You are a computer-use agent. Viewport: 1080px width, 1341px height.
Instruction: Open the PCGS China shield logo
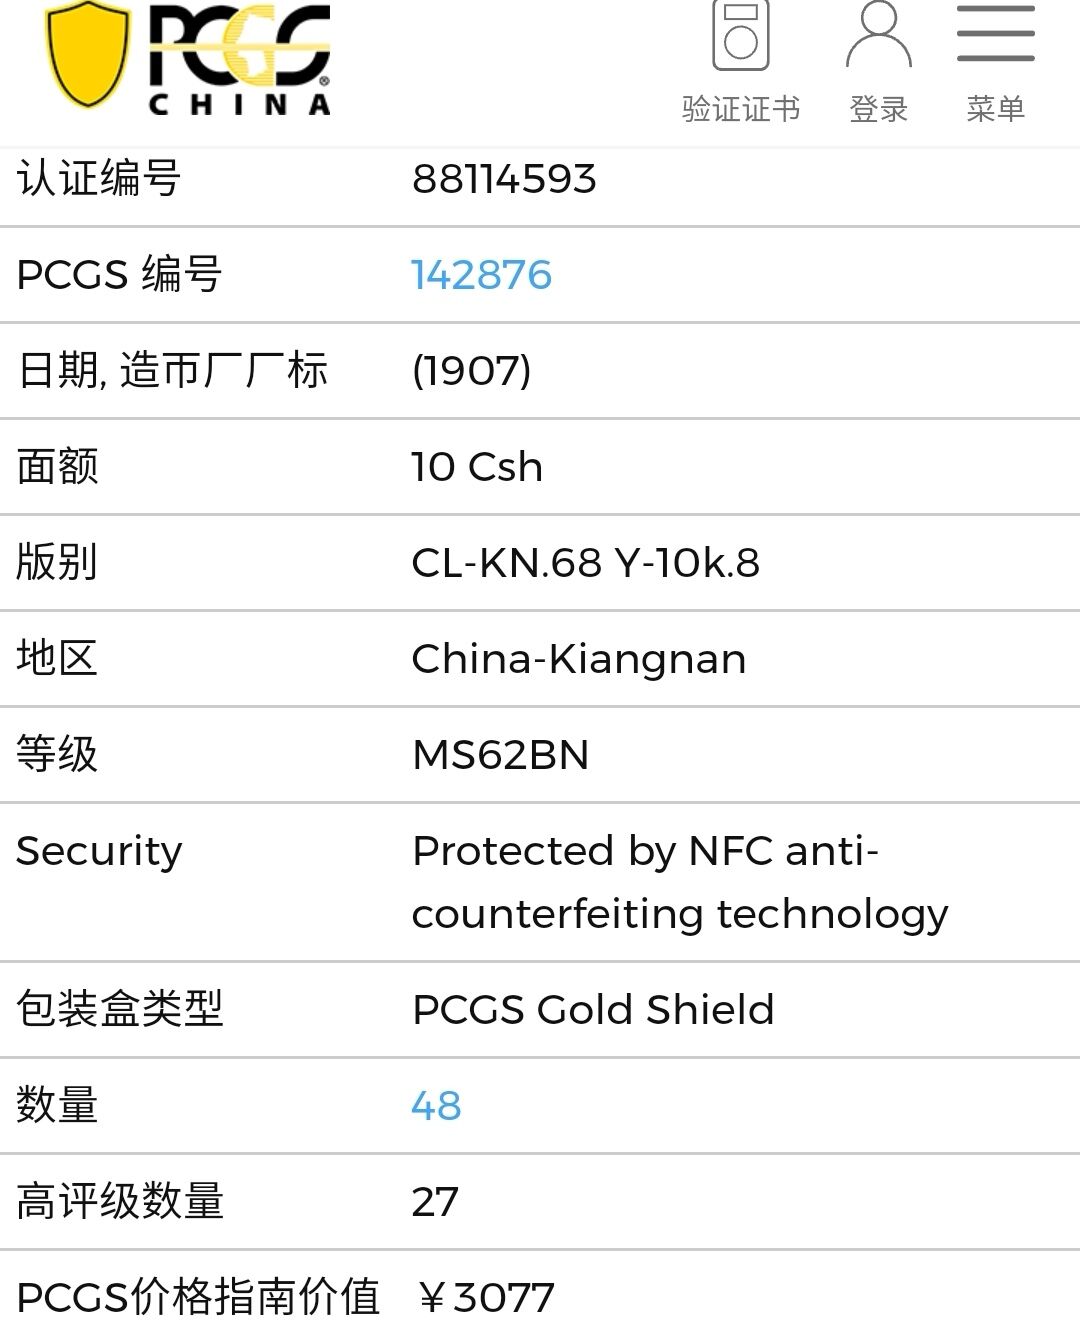[x=89, y=54]
